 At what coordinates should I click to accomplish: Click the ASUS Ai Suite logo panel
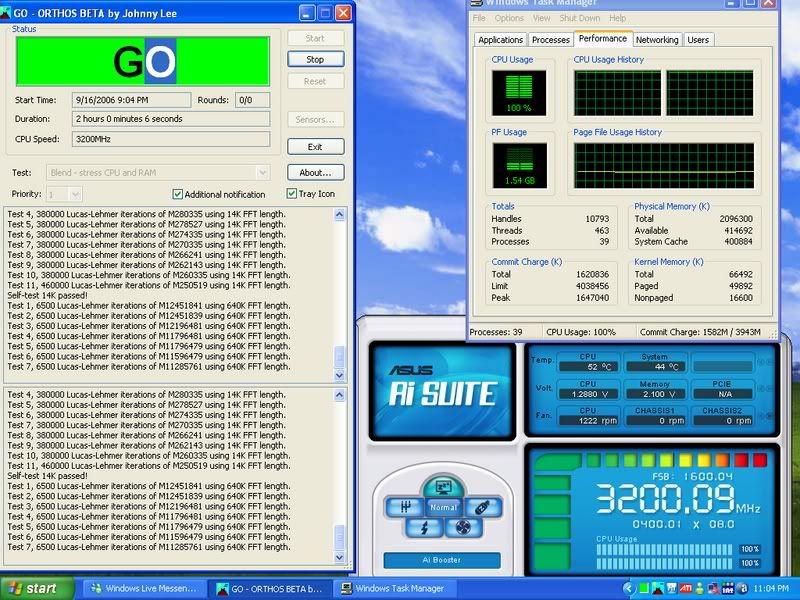click(x=442, y=391)
